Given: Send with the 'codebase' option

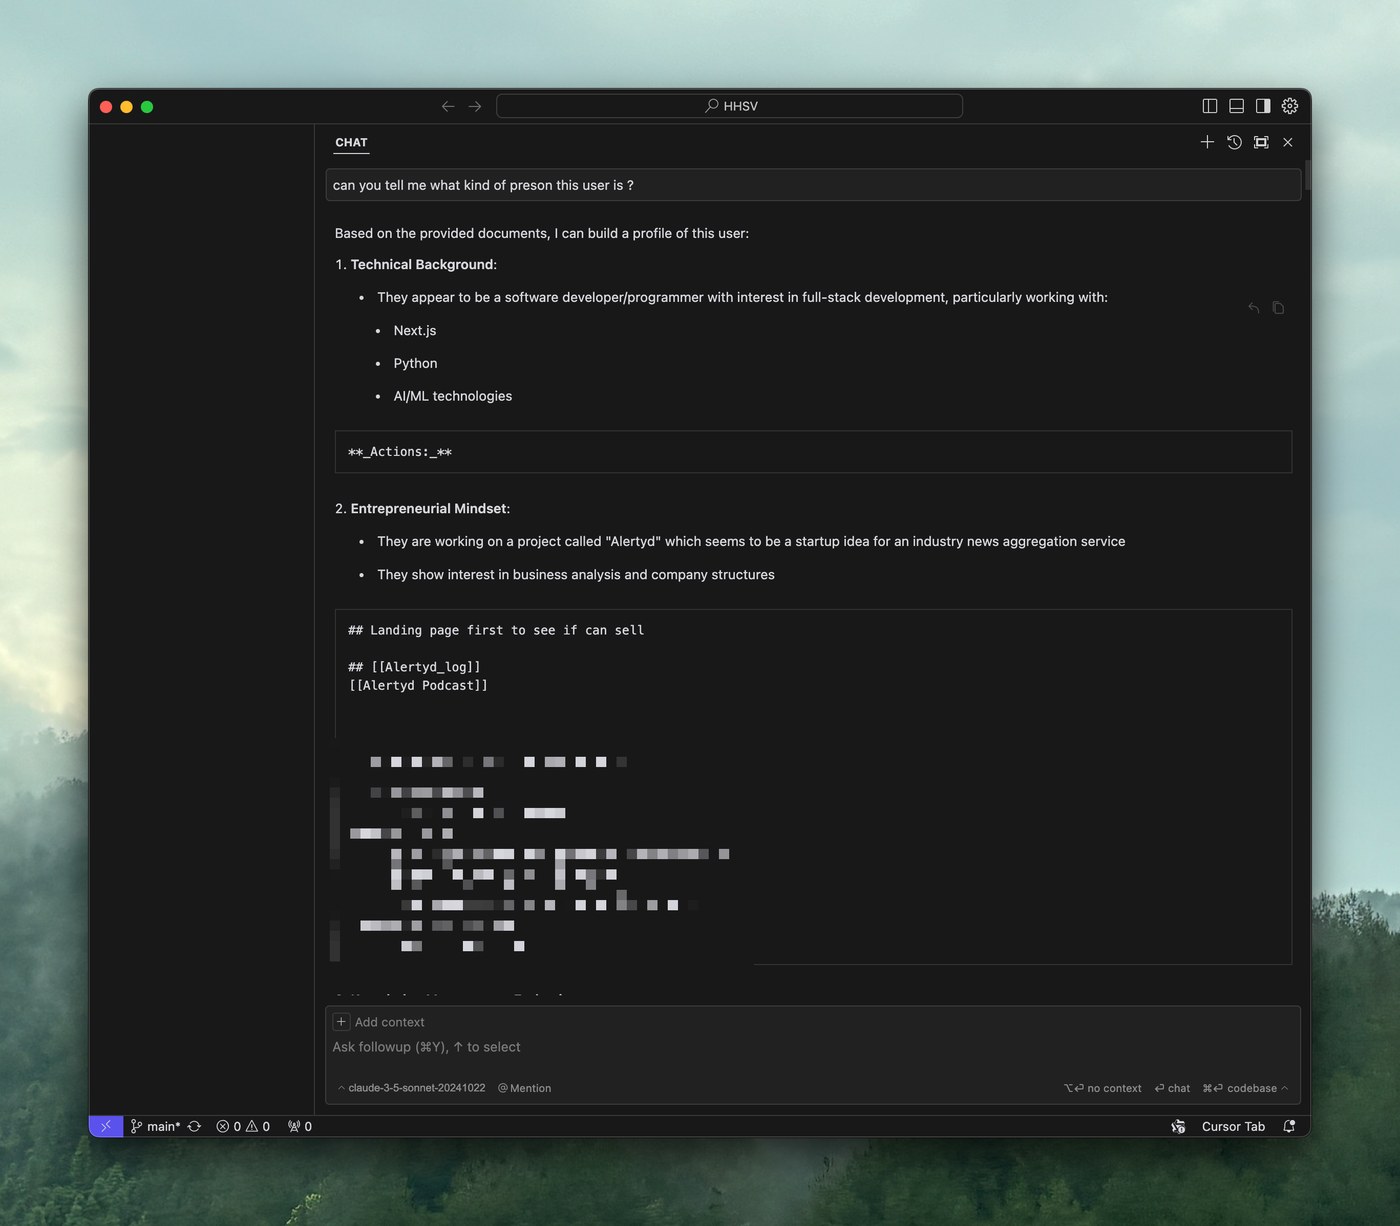Looking at the screenshot, I should (x=1239, y=1088).
